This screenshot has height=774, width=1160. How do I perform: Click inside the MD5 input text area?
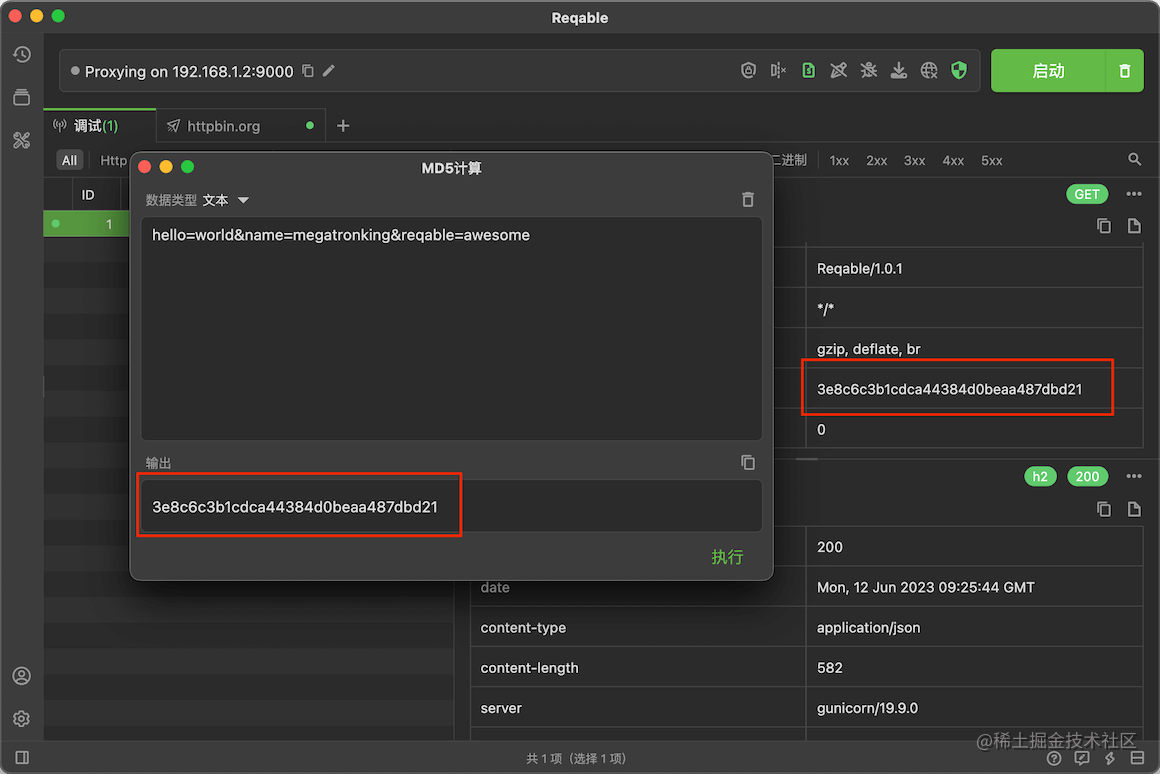pyautogui.click(x=450, y=330)
